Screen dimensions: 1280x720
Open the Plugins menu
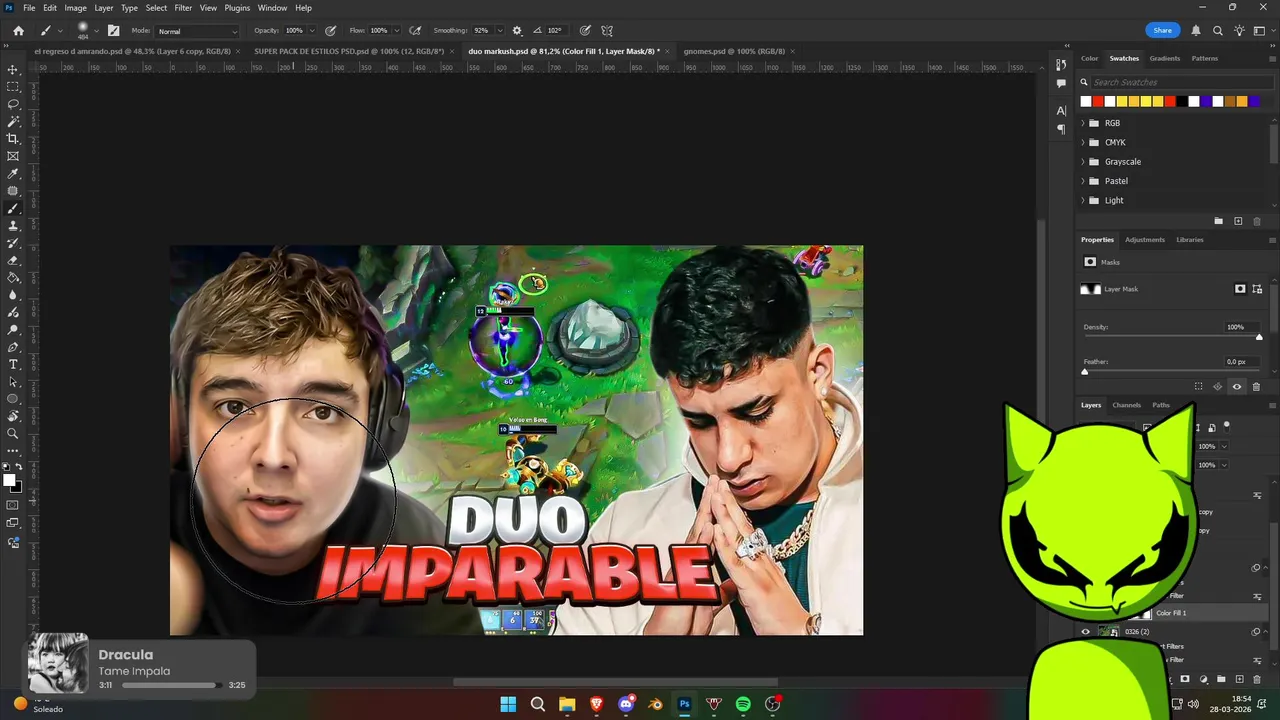(237, 8)
